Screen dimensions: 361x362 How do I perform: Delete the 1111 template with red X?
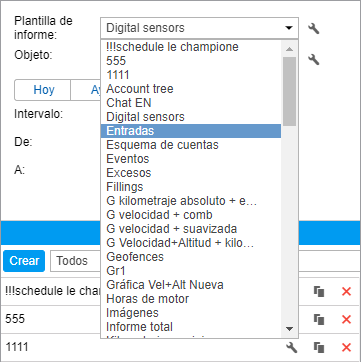coord(347,348)
